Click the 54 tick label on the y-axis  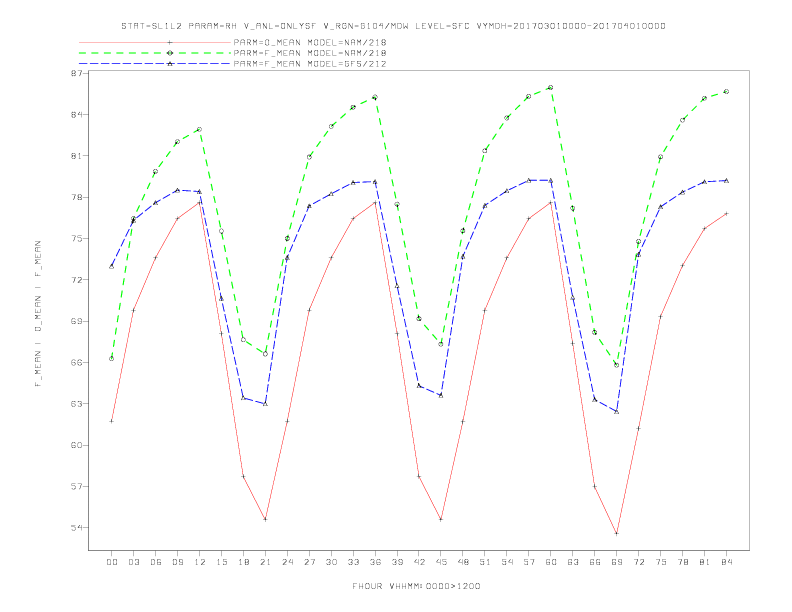click(x=76, y=528)
